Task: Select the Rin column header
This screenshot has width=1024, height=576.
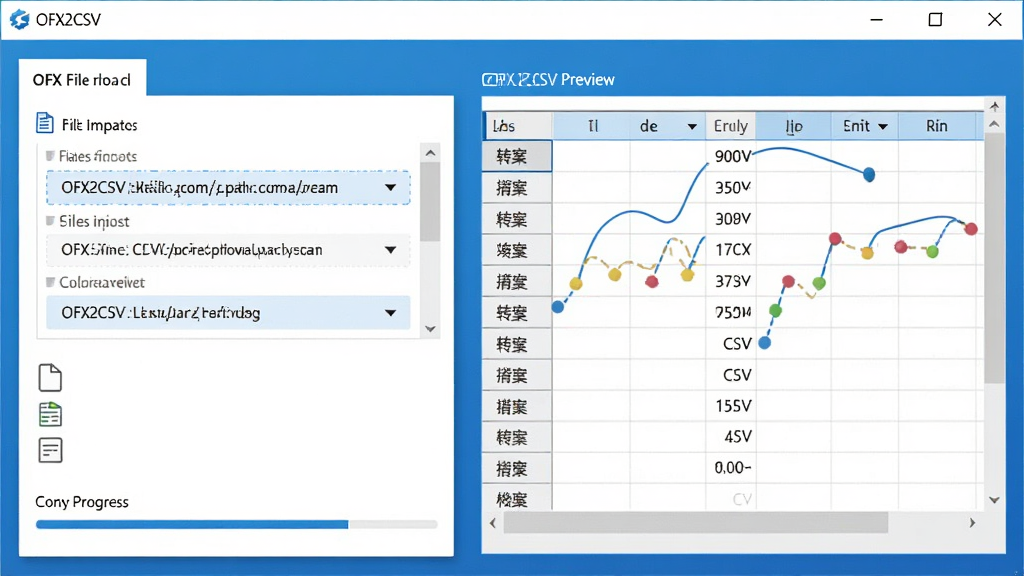Action: pyautogui.click(x=936, y=126)
